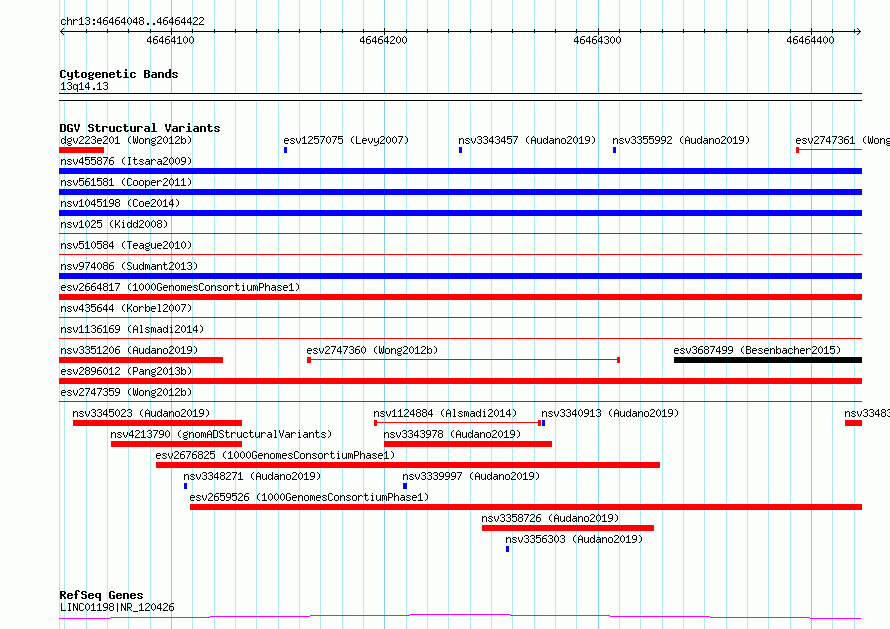Image resolution: width=890 pixels, height=629 pixels.
Task: Click the dgv223e201 (Wong2012b) variant label
Action: 126,140
